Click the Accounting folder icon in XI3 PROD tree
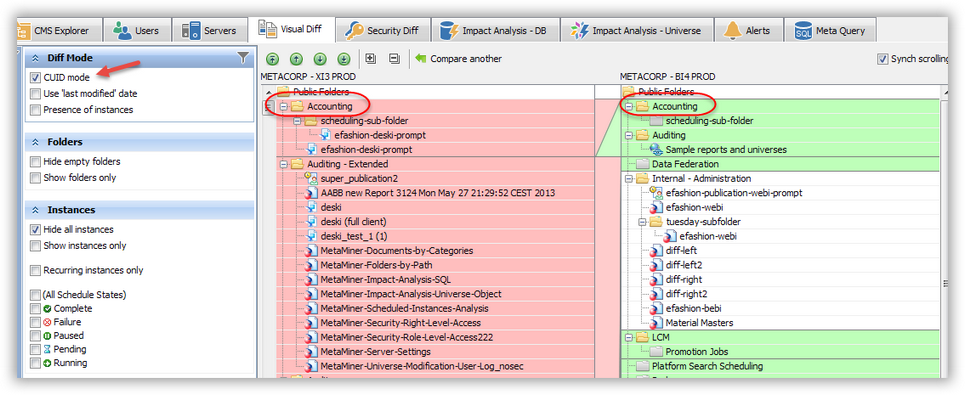 pos(297,106)
